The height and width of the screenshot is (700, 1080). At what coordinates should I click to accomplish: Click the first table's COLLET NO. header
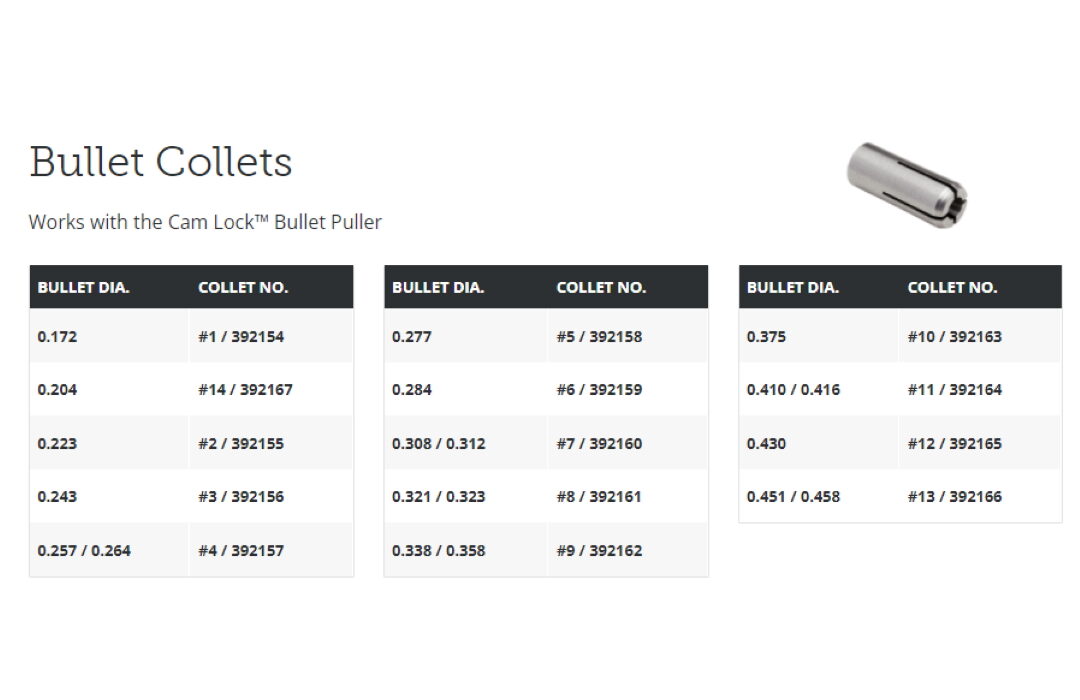pos(243,287)
